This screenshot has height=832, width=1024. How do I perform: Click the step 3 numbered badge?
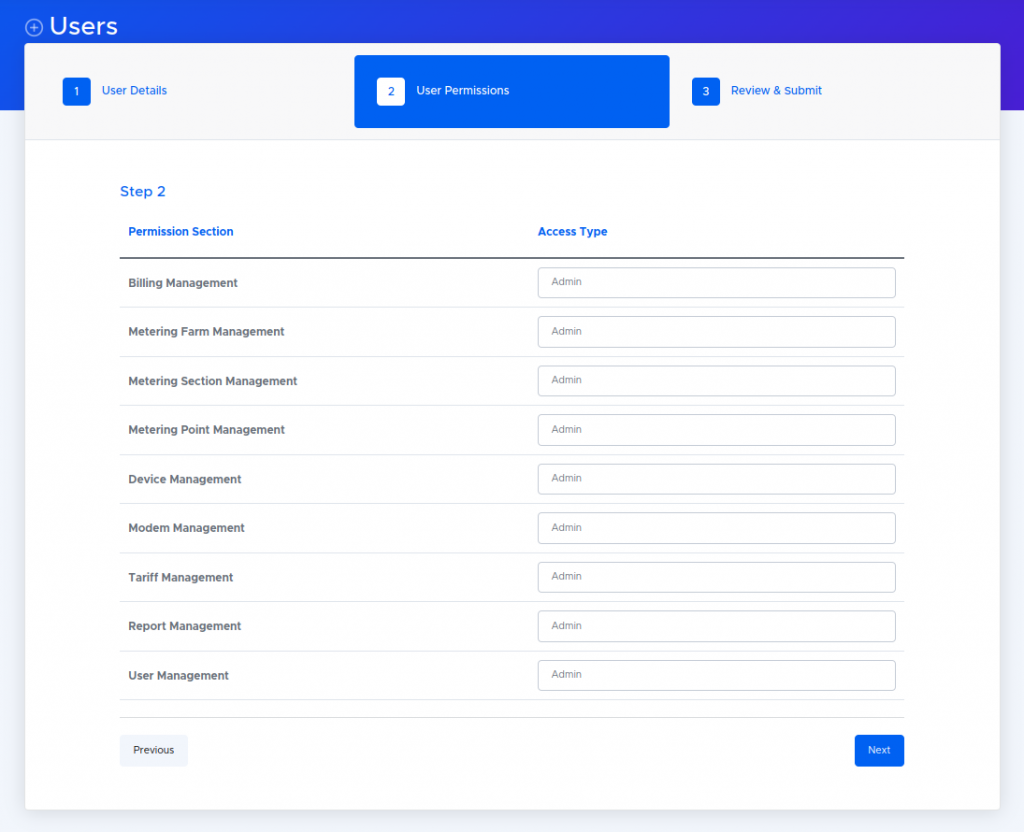coord(706,91)
